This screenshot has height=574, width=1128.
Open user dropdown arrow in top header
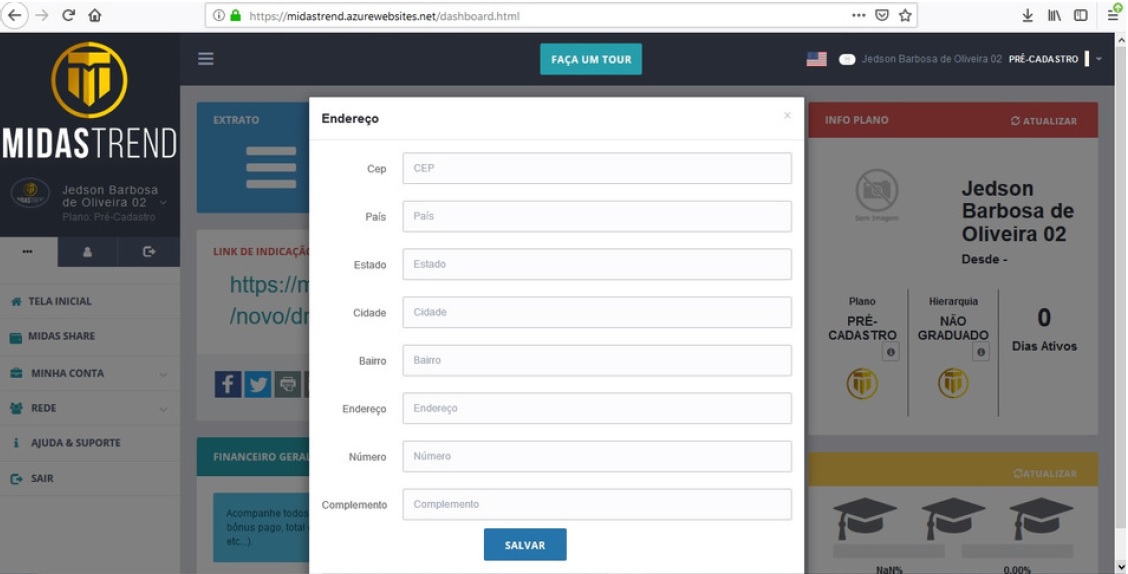pyautogui.click(x=1098, y=59)
